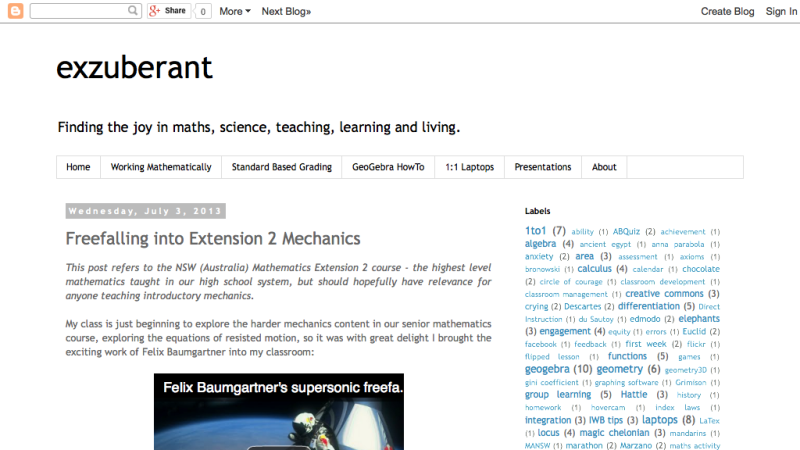Select the ancient egypt label
This screenshot has height=450, width=800.
tap(605, 244)
